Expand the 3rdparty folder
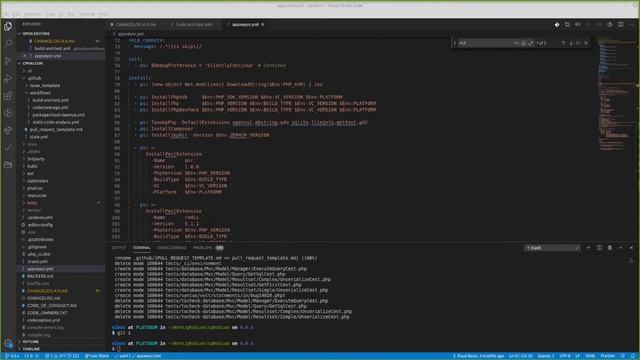Viewport: 640px width, 360px height. pos(36,159)
